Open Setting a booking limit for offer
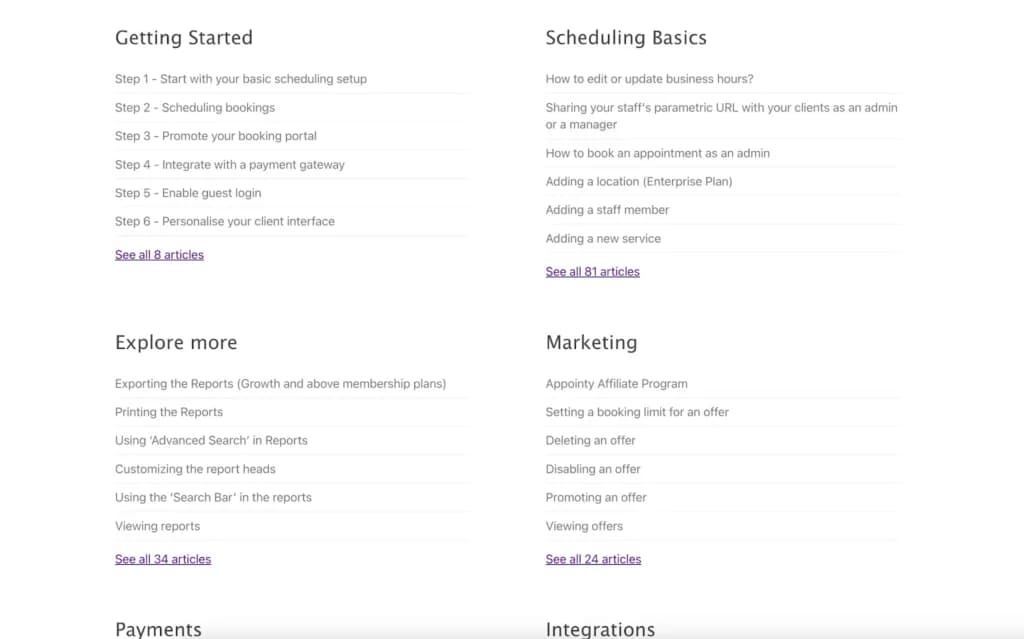This screenshot has height=639, width=1024. tap(637, 412)
